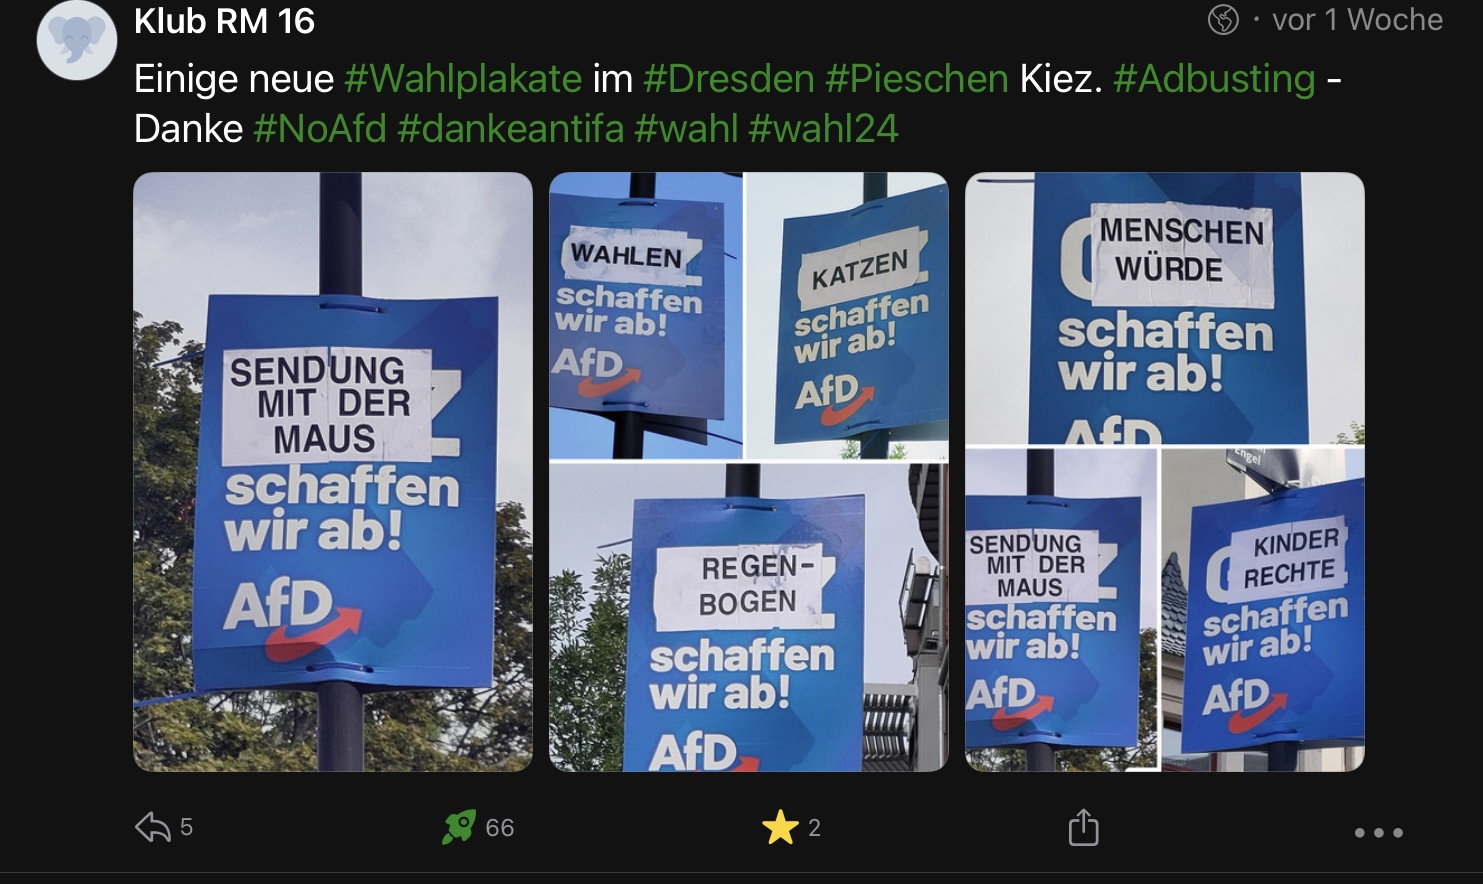
Task: Open the #Dresden hashtag
Action: click(729, 78)
